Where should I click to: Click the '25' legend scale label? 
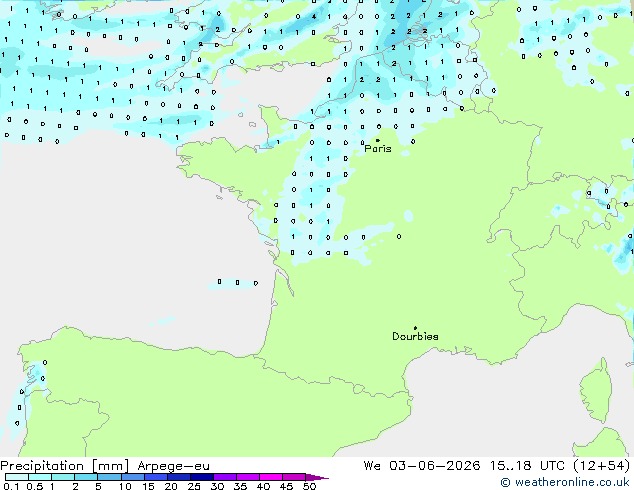(194, 486)
